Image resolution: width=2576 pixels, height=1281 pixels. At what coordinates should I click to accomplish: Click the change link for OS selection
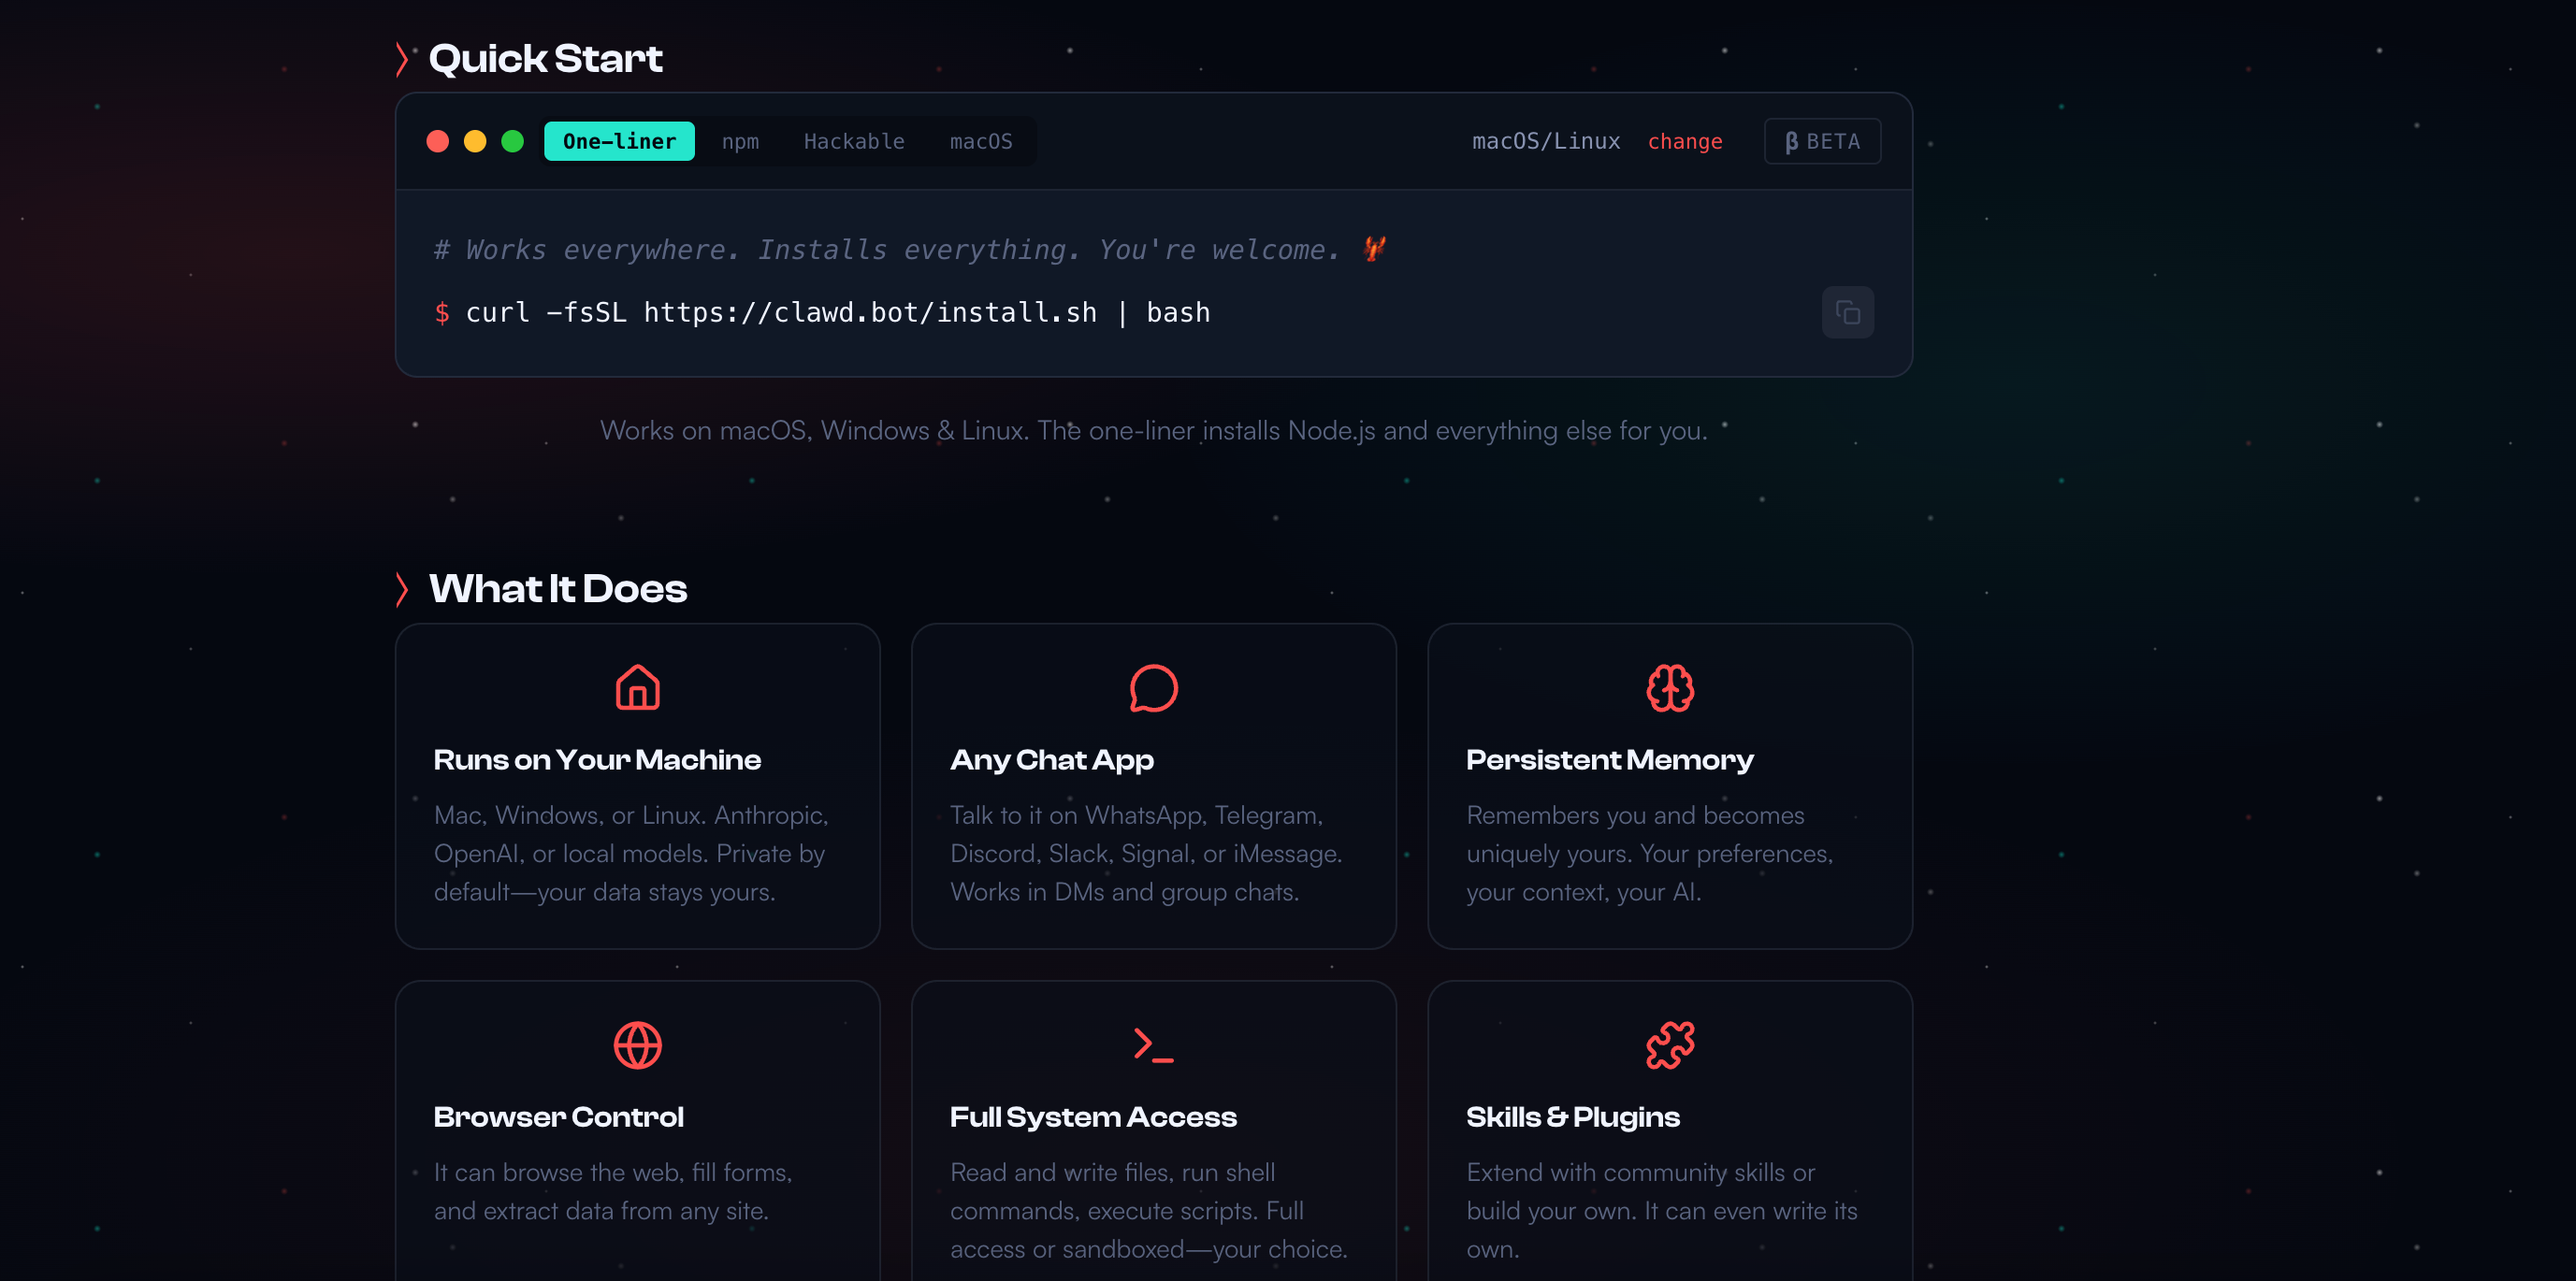1684,142
